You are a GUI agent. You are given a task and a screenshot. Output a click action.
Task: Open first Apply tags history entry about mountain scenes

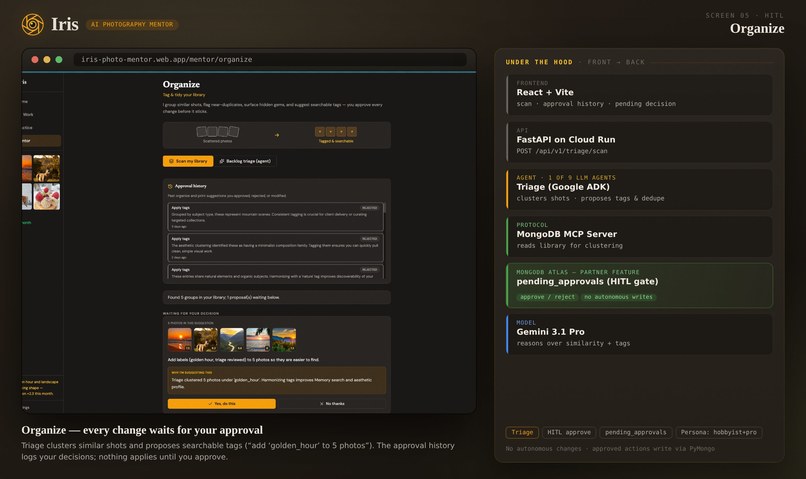(x=275, y=216)
